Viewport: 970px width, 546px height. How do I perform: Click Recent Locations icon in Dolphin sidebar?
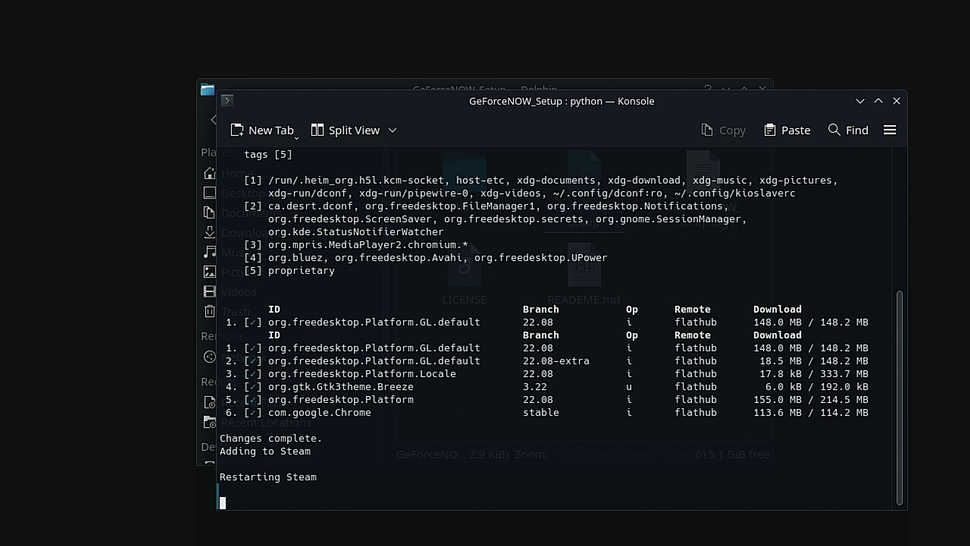pyautogui.click(x=210, y=422)
